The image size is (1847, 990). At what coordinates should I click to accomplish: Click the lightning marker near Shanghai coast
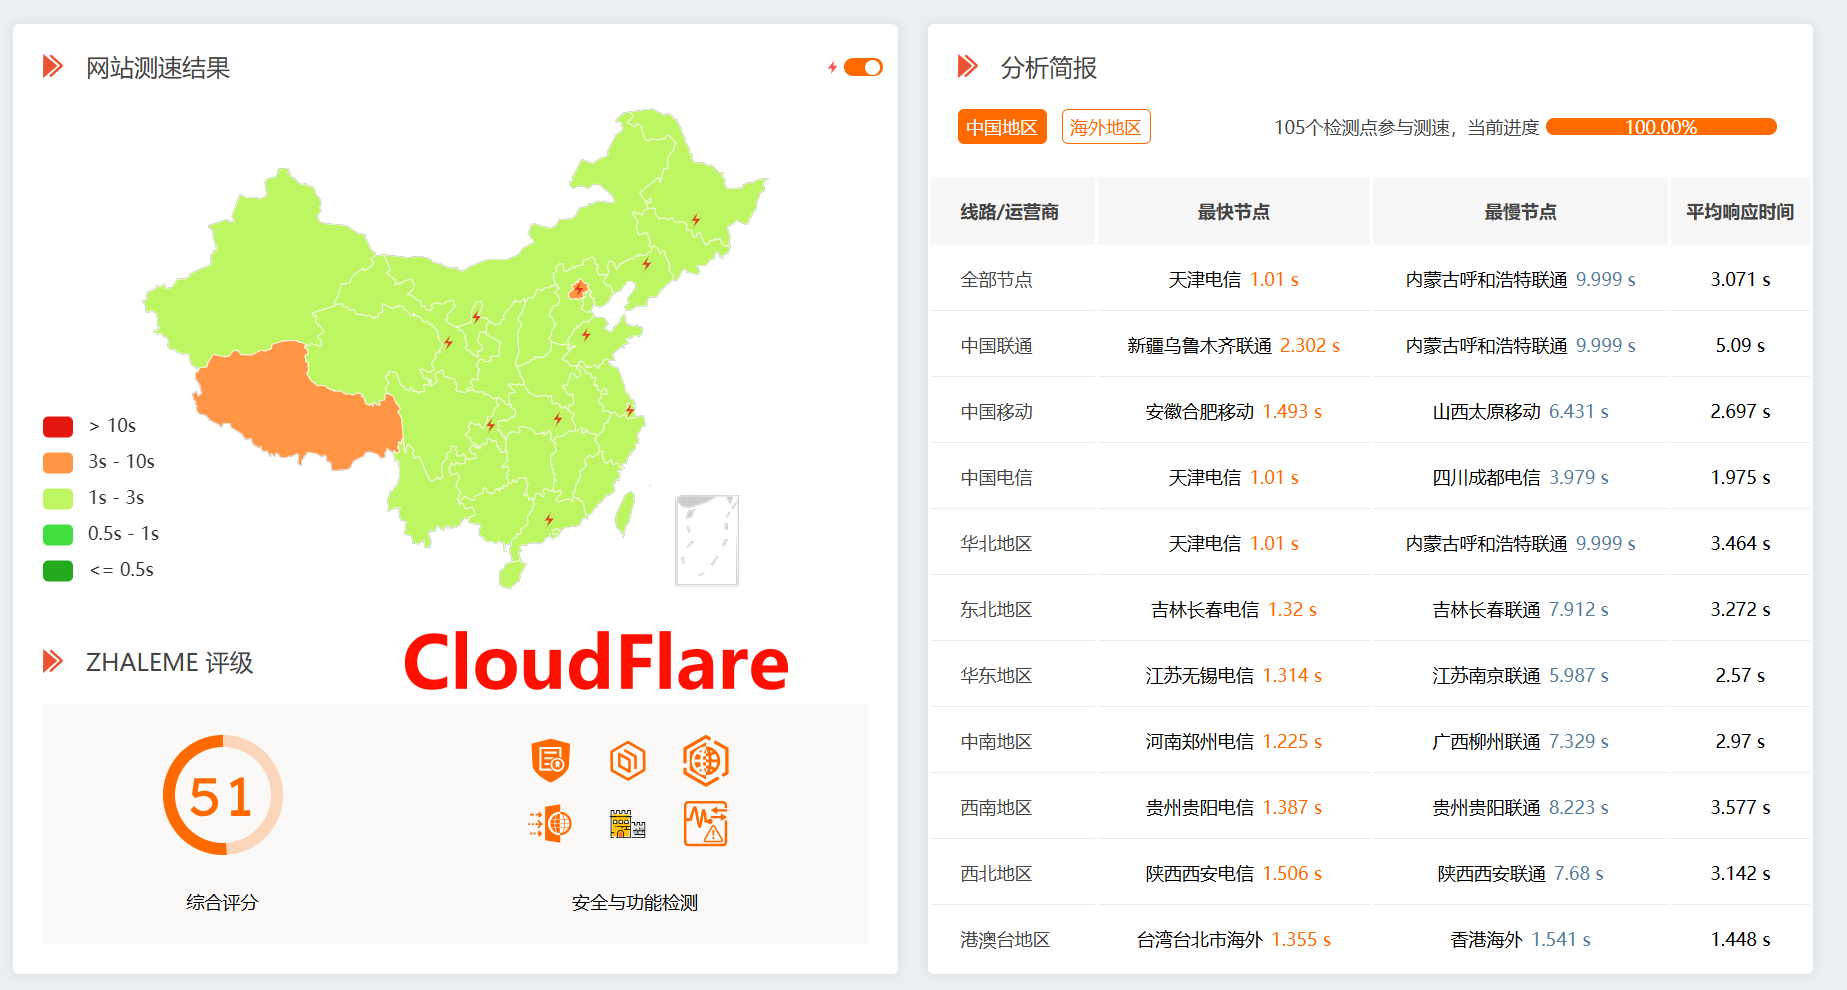click(630, 409)
